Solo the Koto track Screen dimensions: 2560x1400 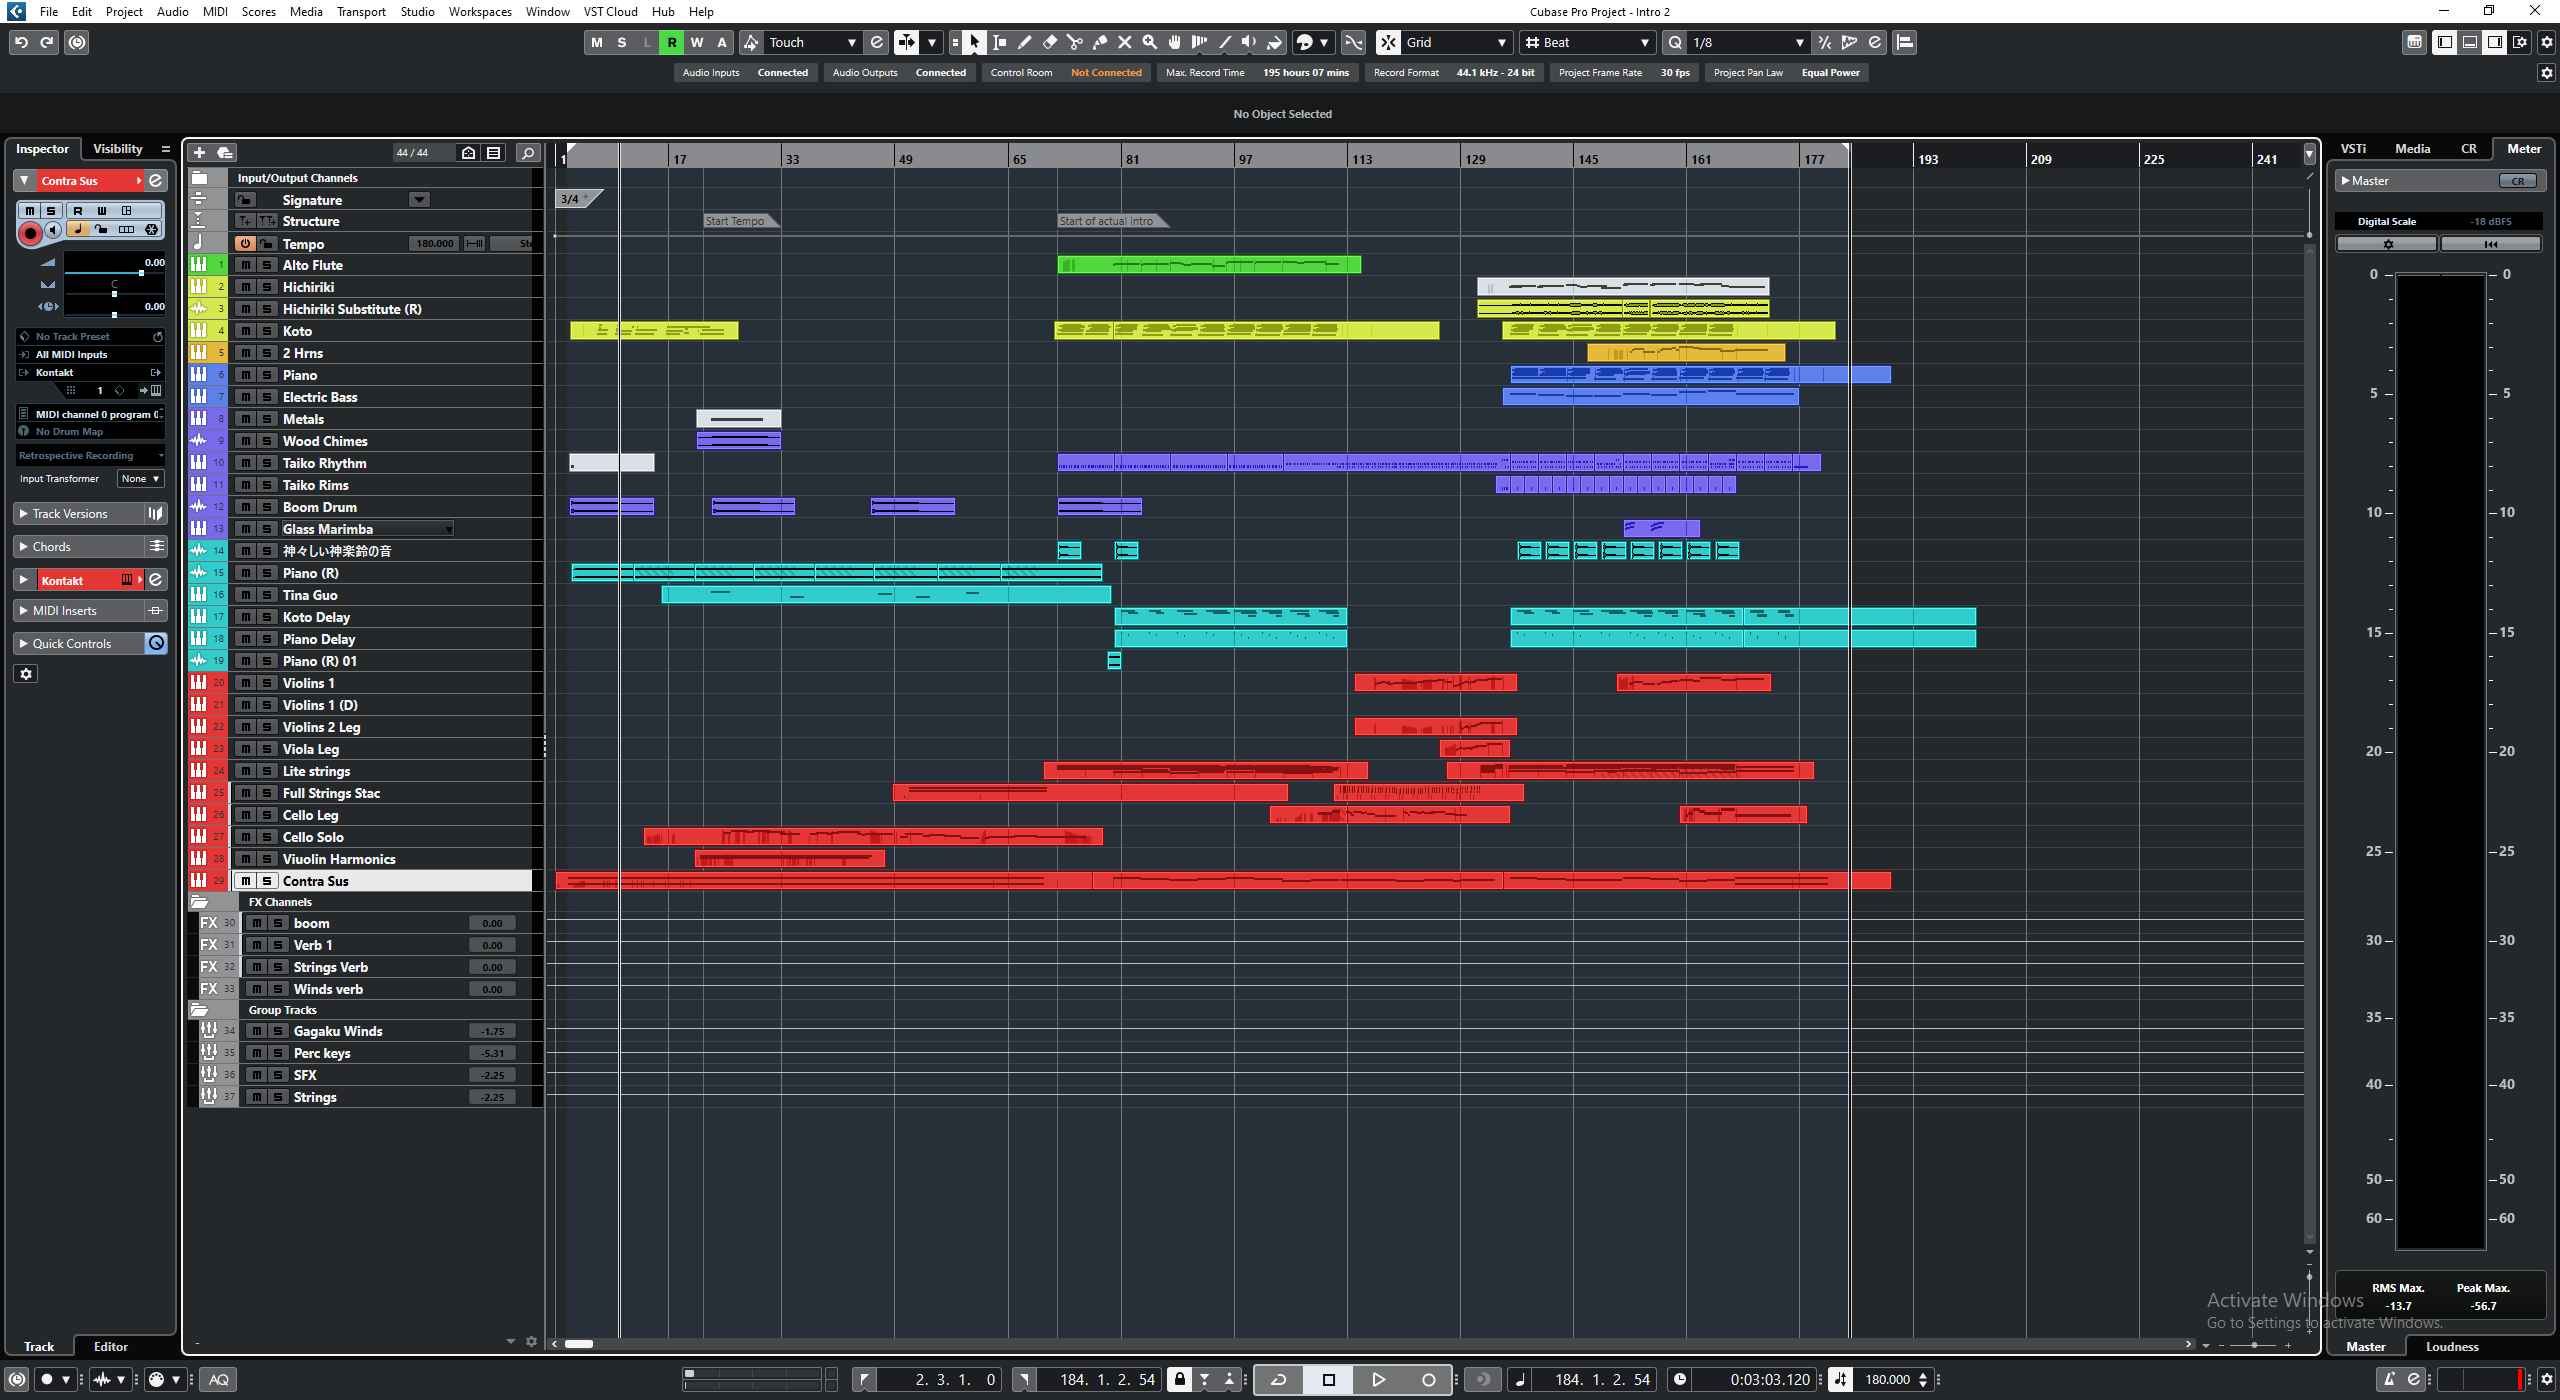(267, 331)
